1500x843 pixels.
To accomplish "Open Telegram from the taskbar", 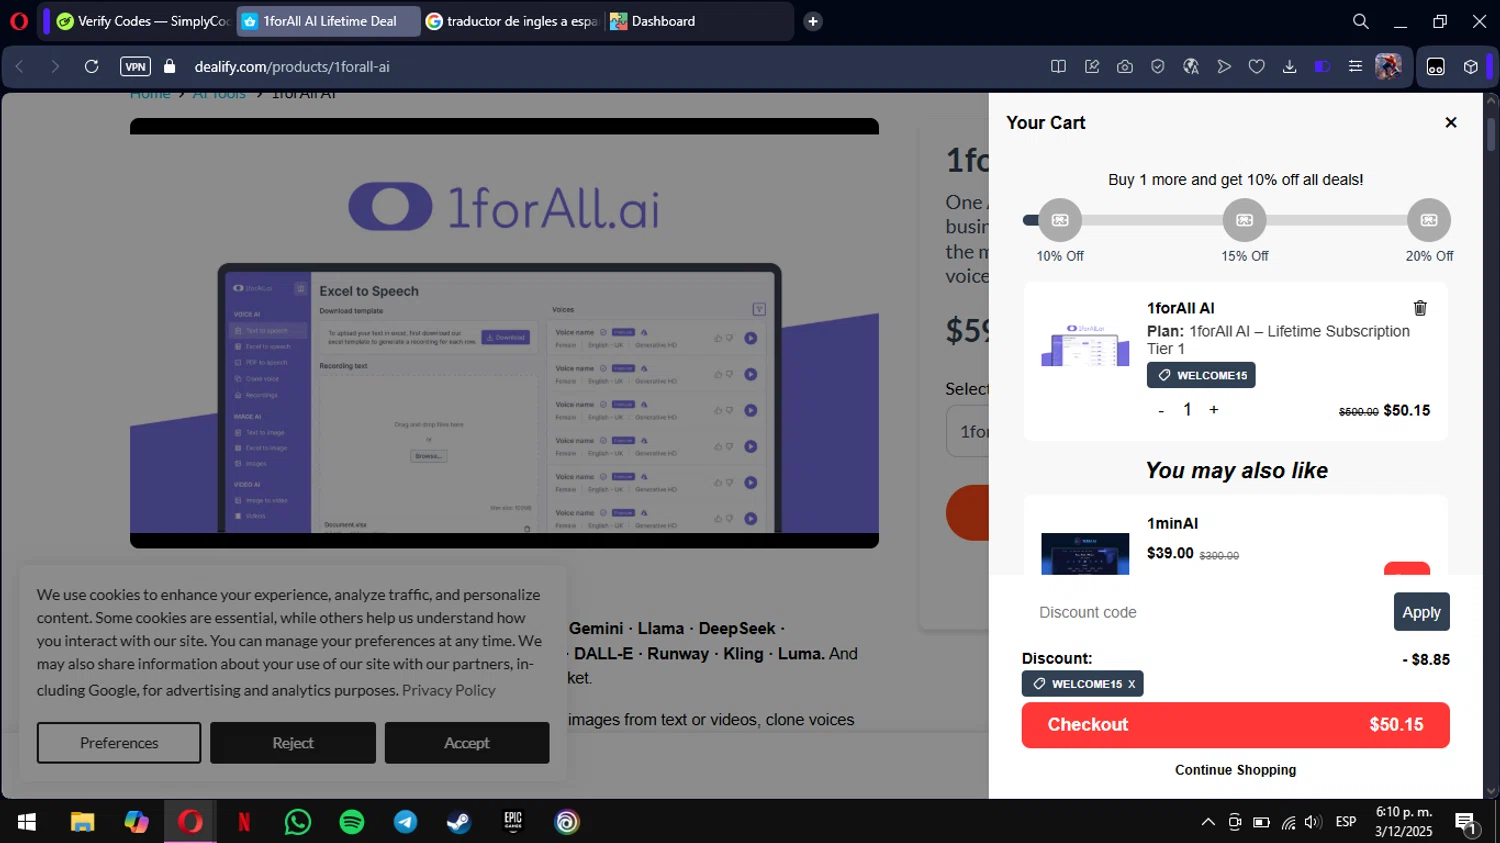I will pyautogui.click(x=406, y=822).
